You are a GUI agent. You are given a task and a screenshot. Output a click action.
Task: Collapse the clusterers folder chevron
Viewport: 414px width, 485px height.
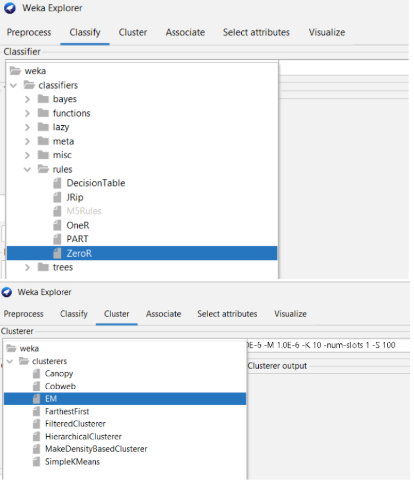pyautogui.click(x=10, y=361)
